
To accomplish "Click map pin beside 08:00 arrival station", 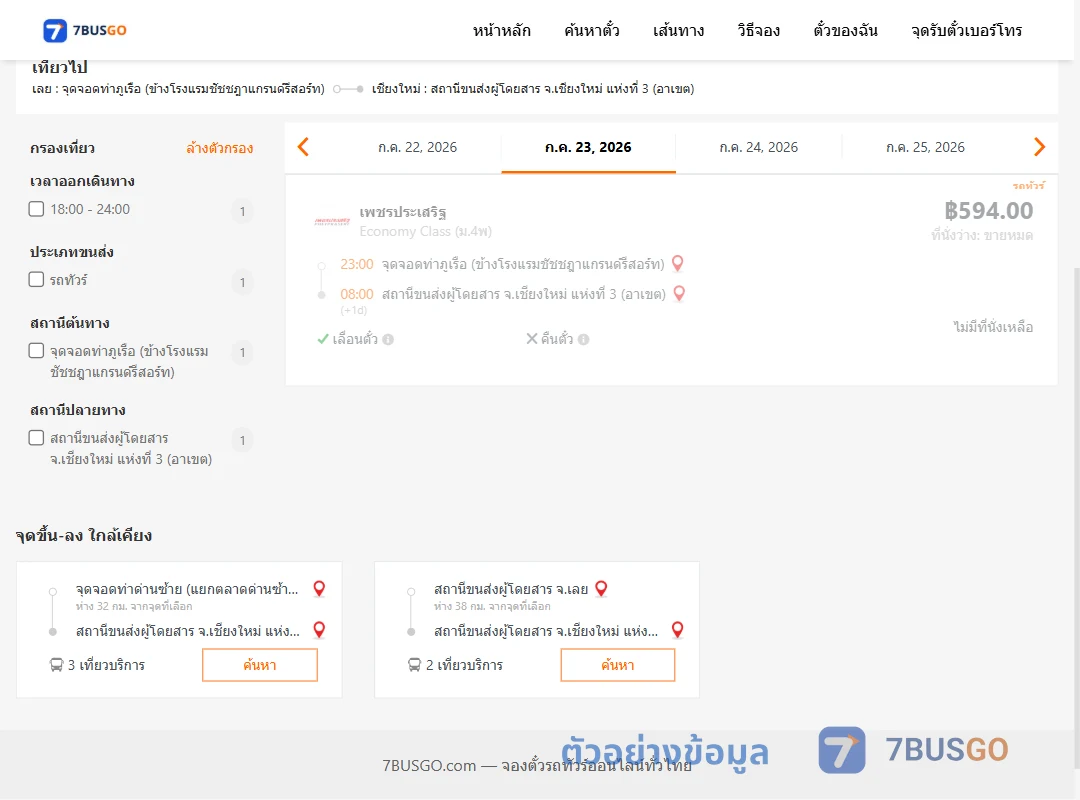I will pyautogui.click(x=679, y=294).
